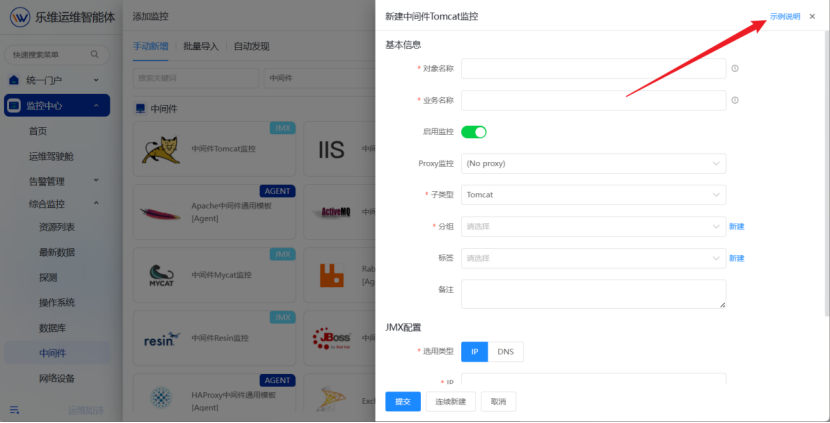
Task: Switch to the 批量导入 tab
Action: click(x=201, y=46)
